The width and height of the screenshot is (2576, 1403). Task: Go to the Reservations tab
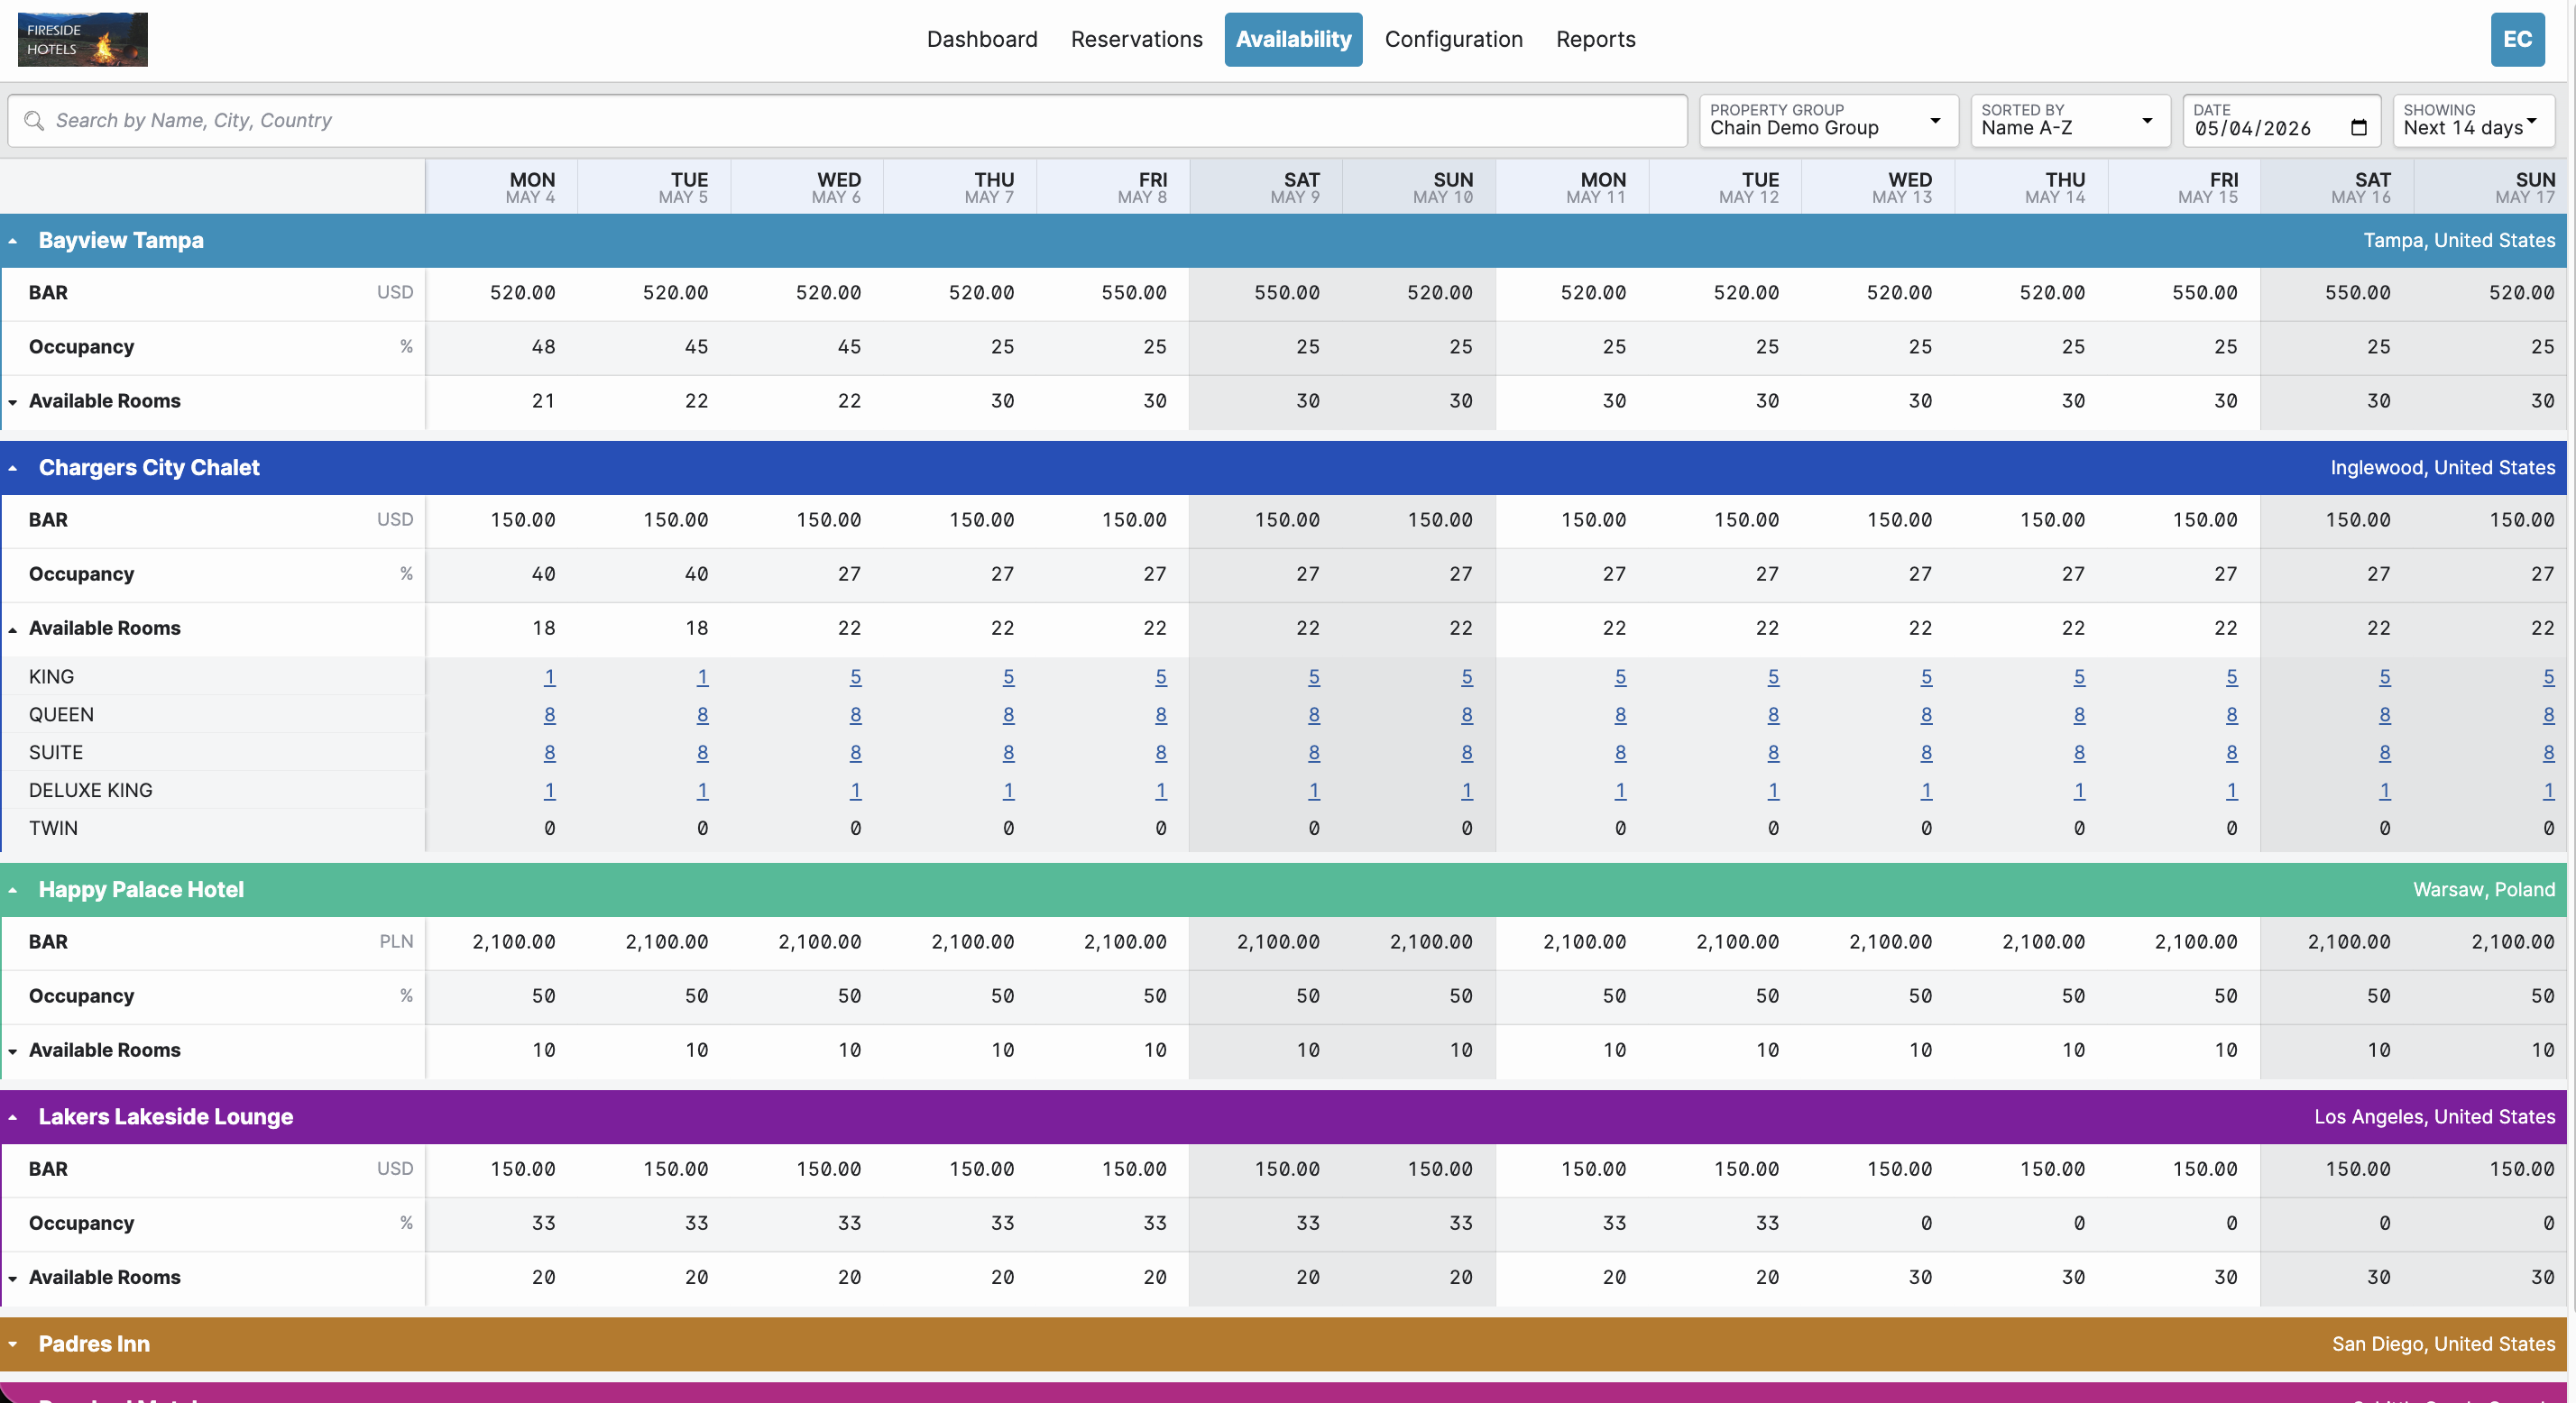[1137, 40]
